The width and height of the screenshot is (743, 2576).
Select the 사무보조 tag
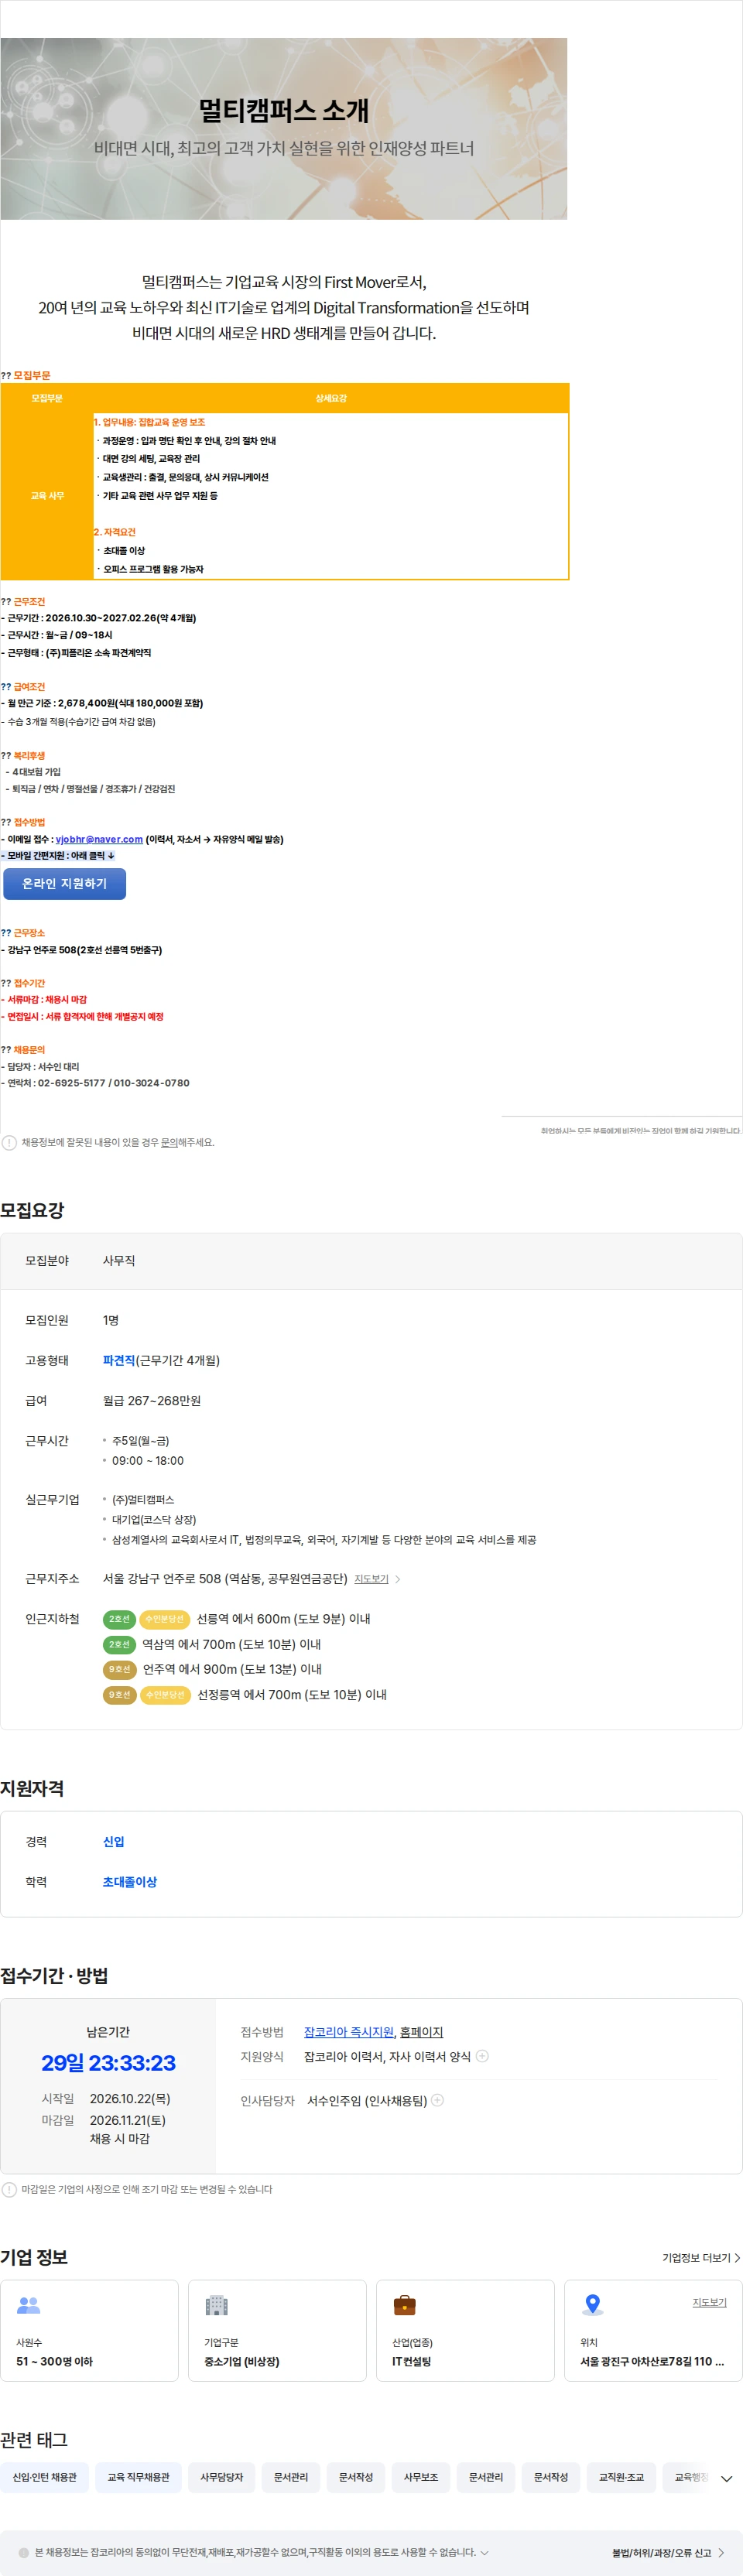click(421, 2476)
